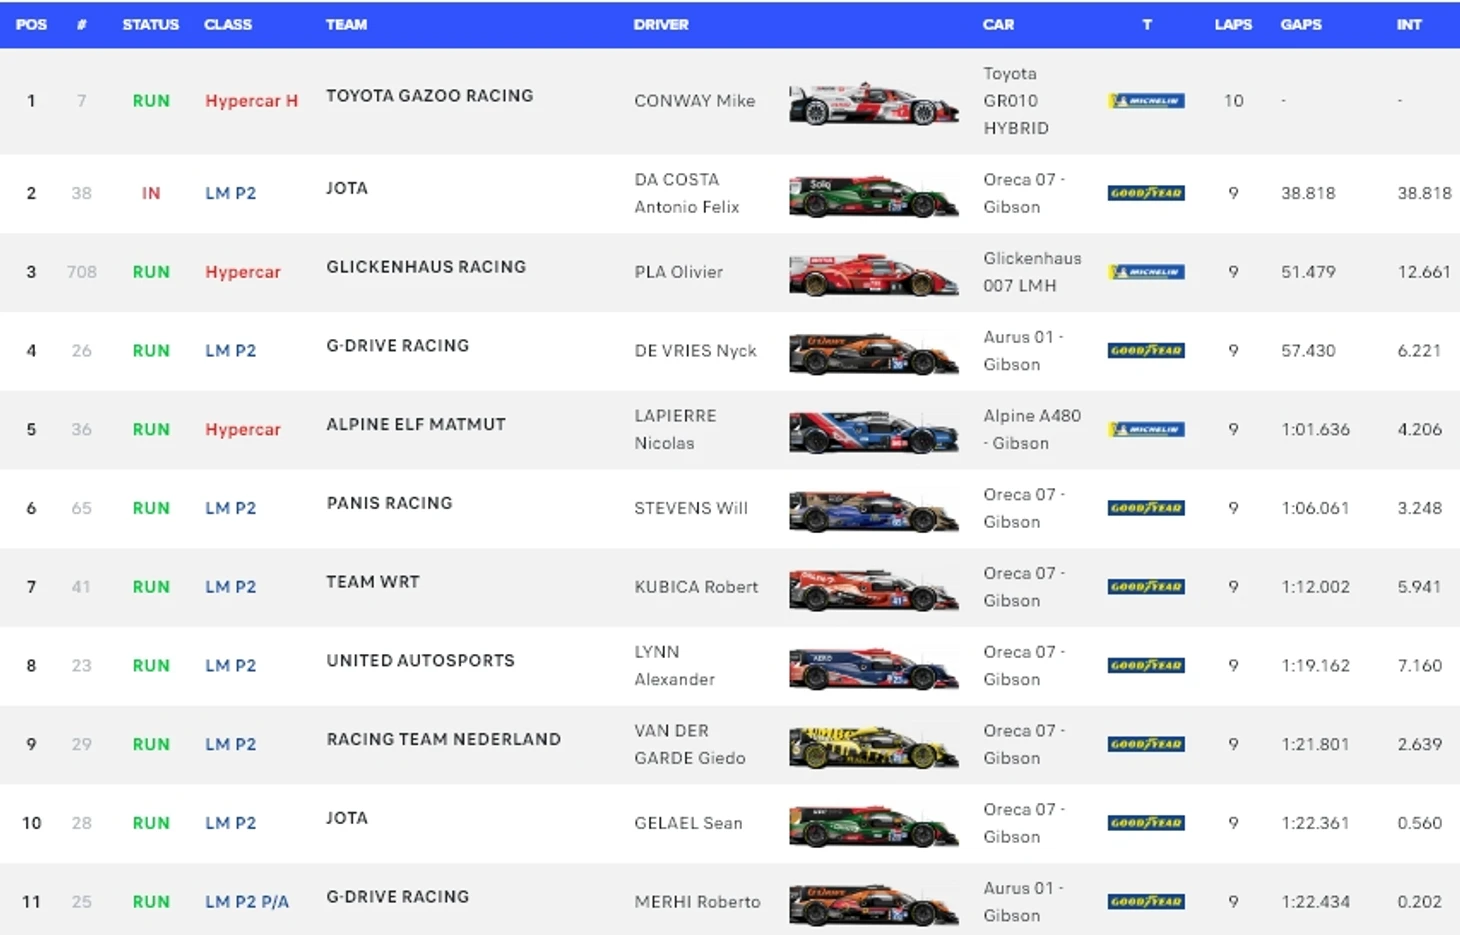This screenshot has height=935, width=1460.
Task: Click the Goodyear logo in De Vries row
Action: point(1146,351)
